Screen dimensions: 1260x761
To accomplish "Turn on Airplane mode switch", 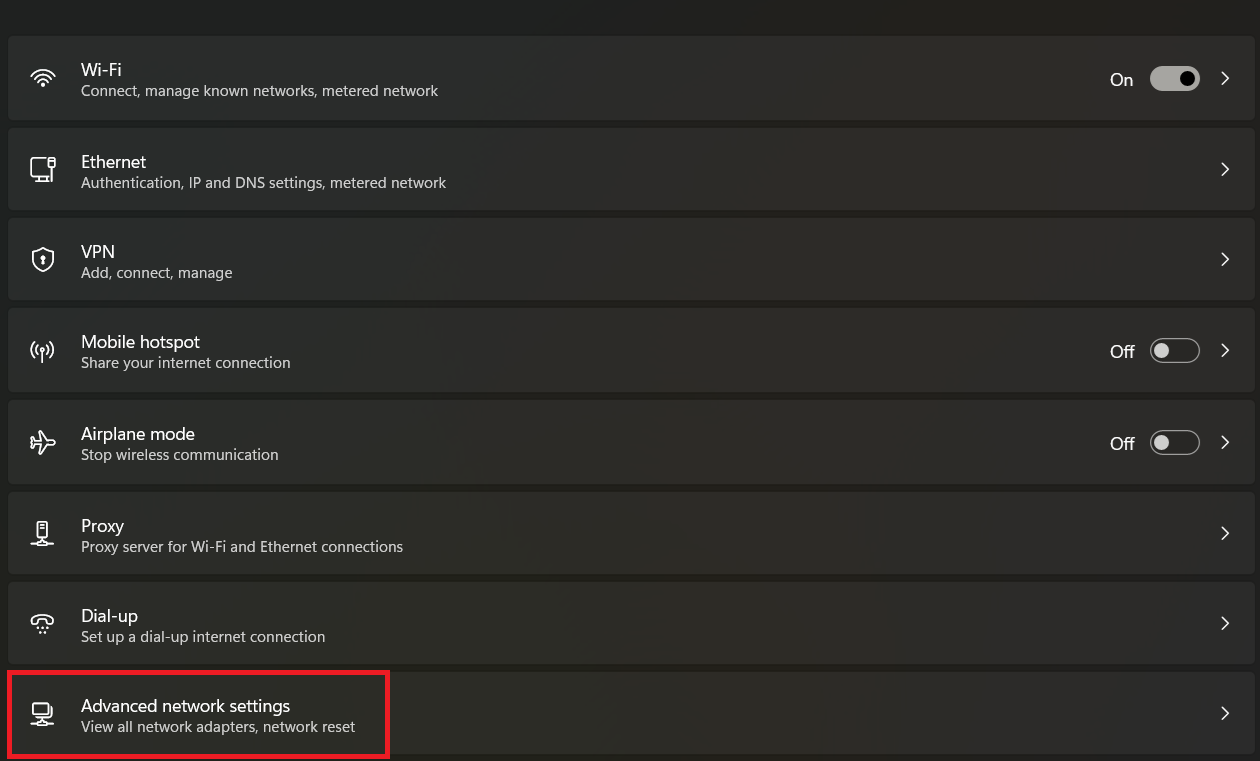I will click(1174, 442).
